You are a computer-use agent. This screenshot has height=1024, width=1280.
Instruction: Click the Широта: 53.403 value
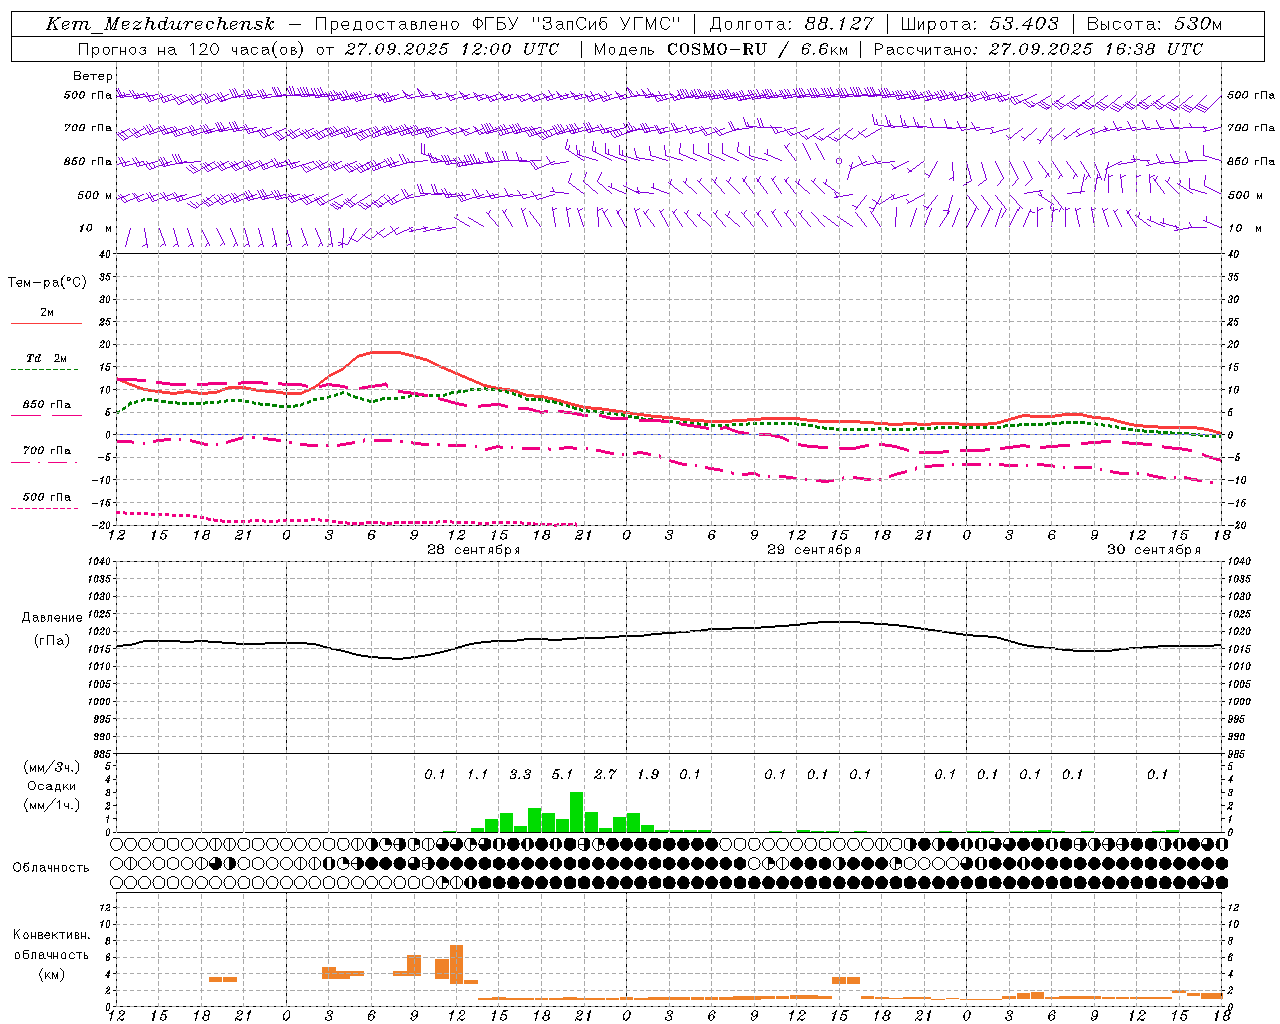[980, 24]
